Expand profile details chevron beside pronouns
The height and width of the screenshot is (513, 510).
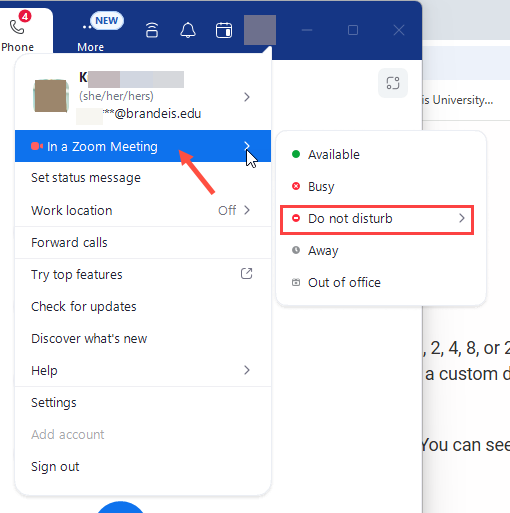pyautogui.click(x=247, y=97)
